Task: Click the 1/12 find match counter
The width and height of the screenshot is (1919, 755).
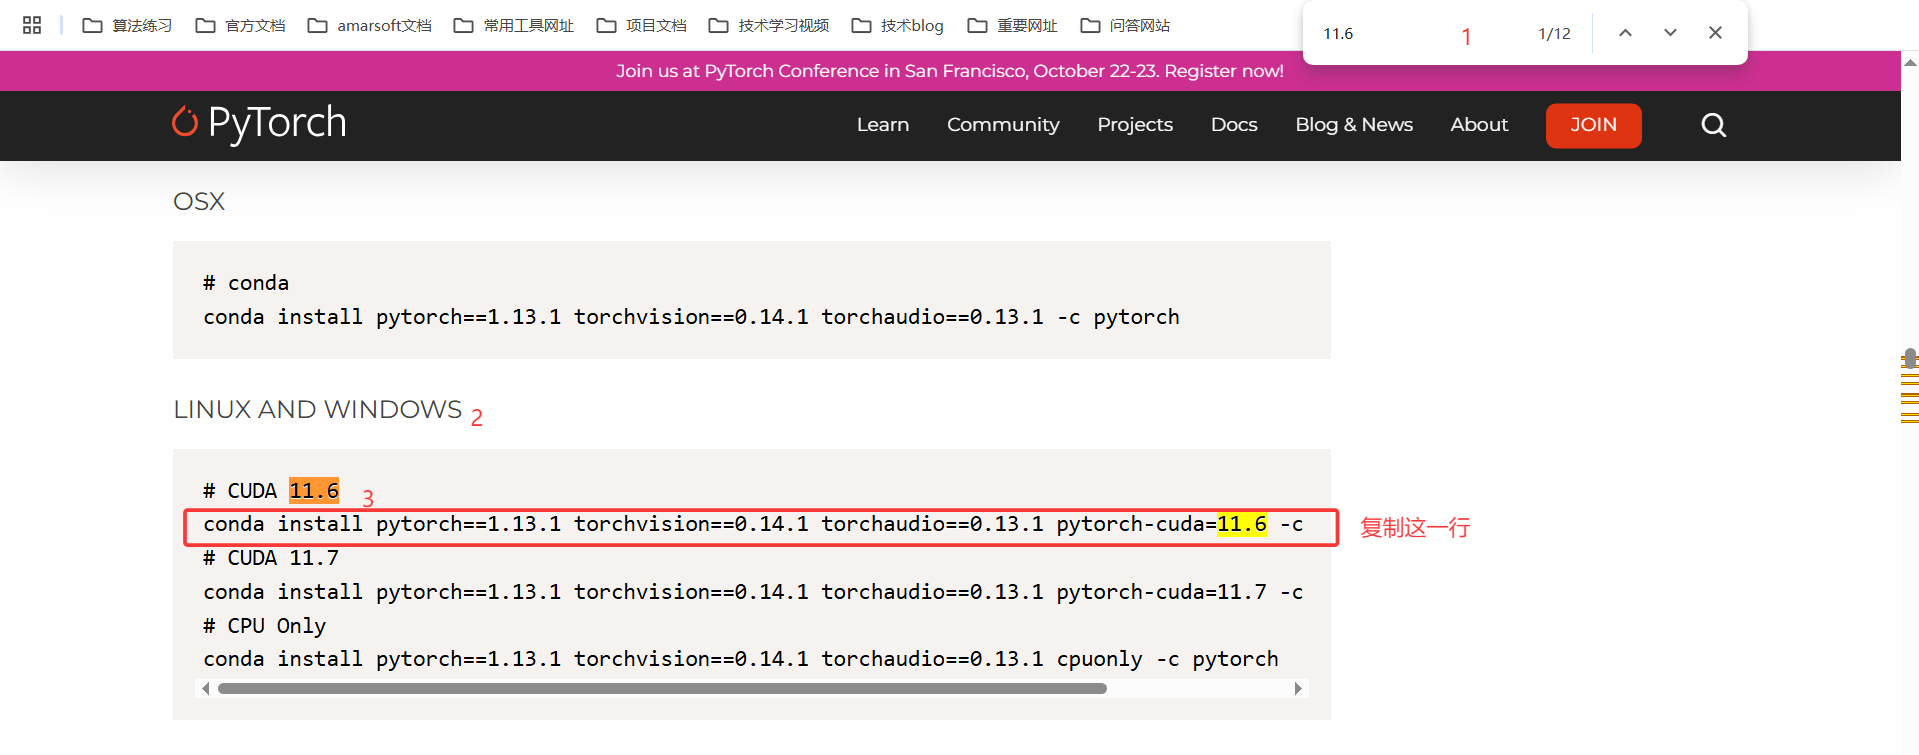Action: coord(1554,34)
